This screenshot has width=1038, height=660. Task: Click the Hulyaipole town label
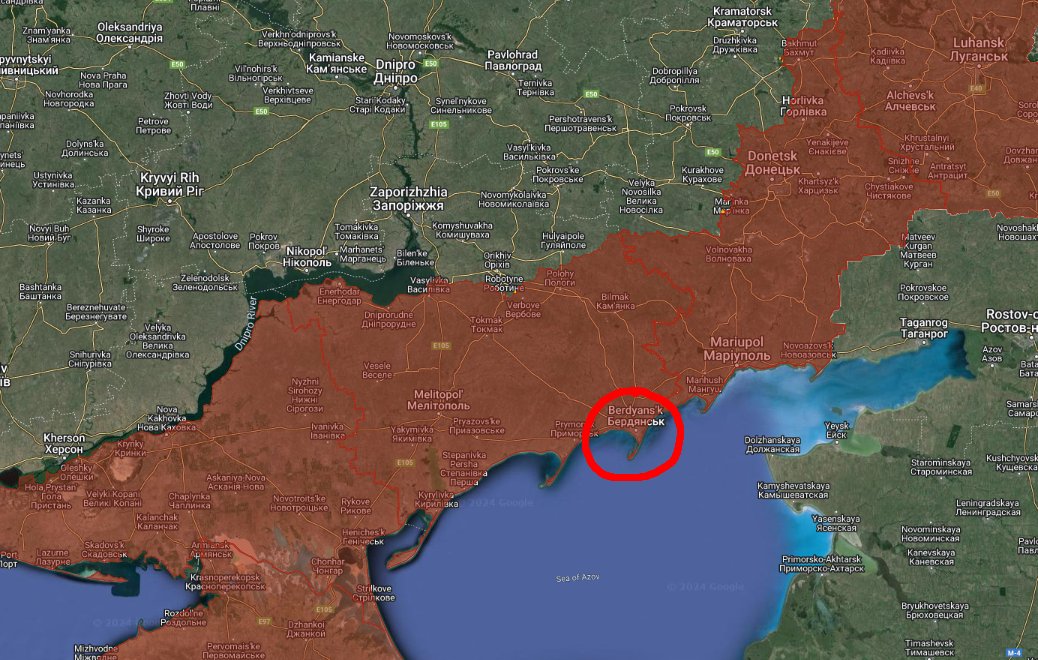(x=563, y=240)
